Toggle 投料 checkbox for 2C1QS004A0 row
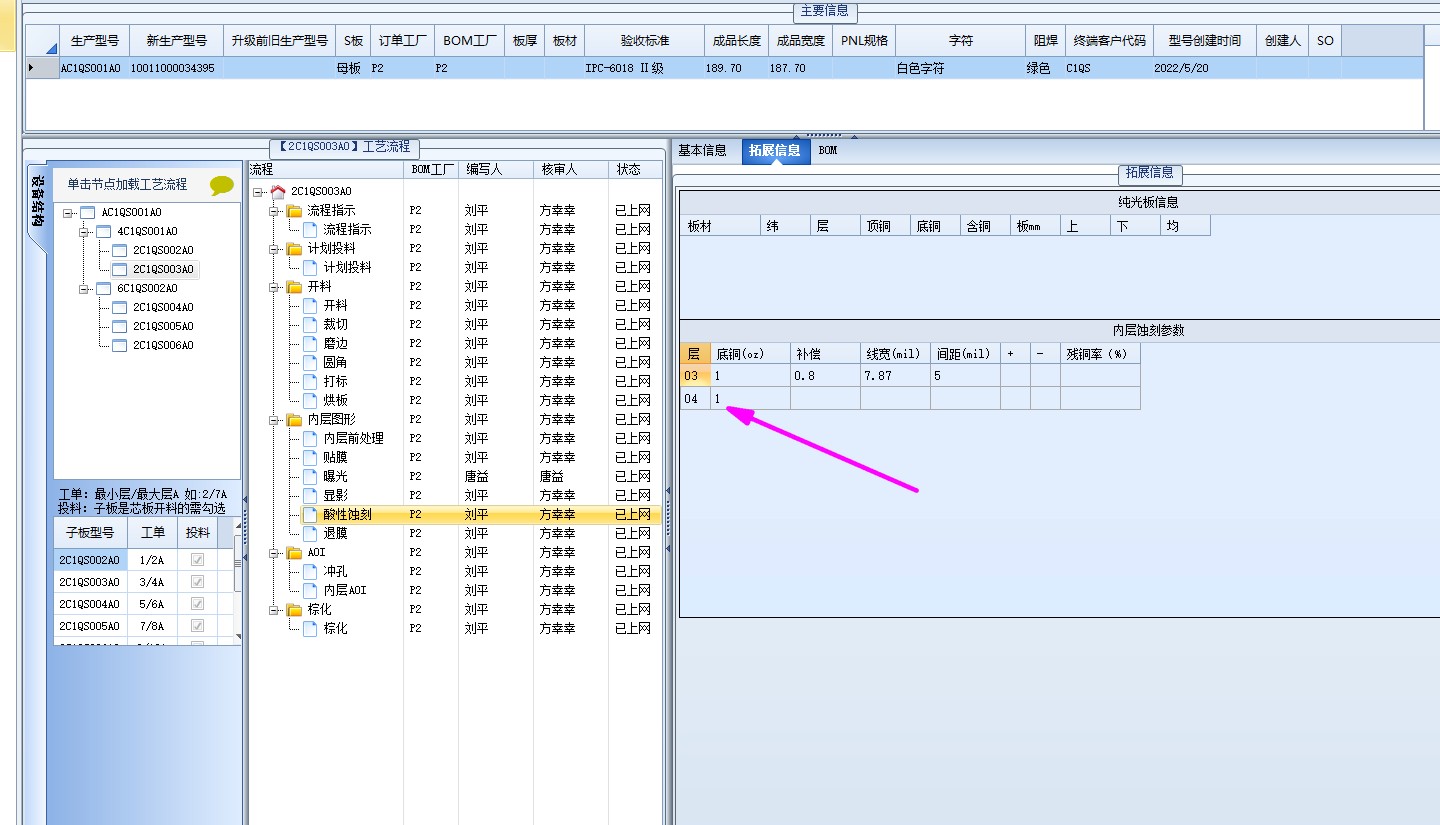The width and height of the screenshot is (1440, 825). pyautogui.click(x=197, y=604)
